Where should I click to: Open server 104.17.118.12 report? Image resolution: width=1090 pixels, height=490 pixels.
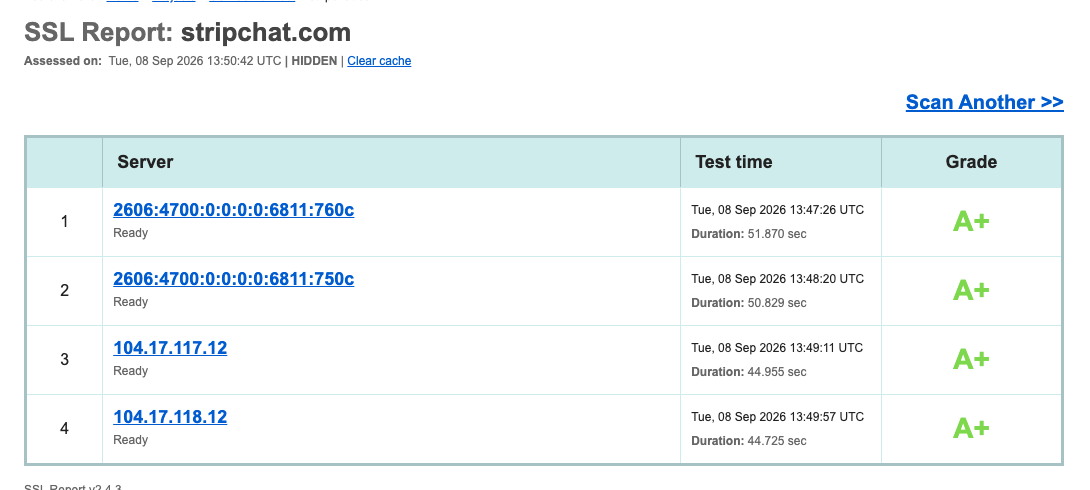point(170,416)
